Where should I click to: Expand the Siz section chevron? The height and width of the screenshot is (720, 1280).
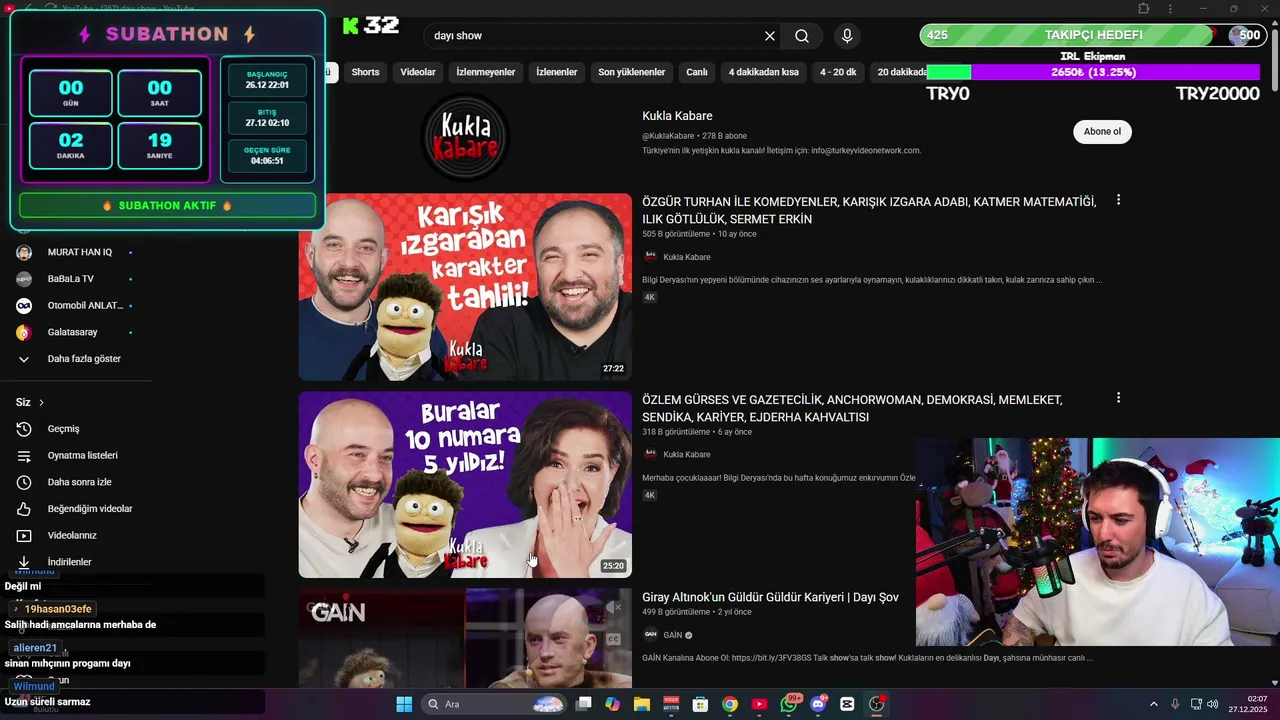pyautogui.click(x=41, y=403)
